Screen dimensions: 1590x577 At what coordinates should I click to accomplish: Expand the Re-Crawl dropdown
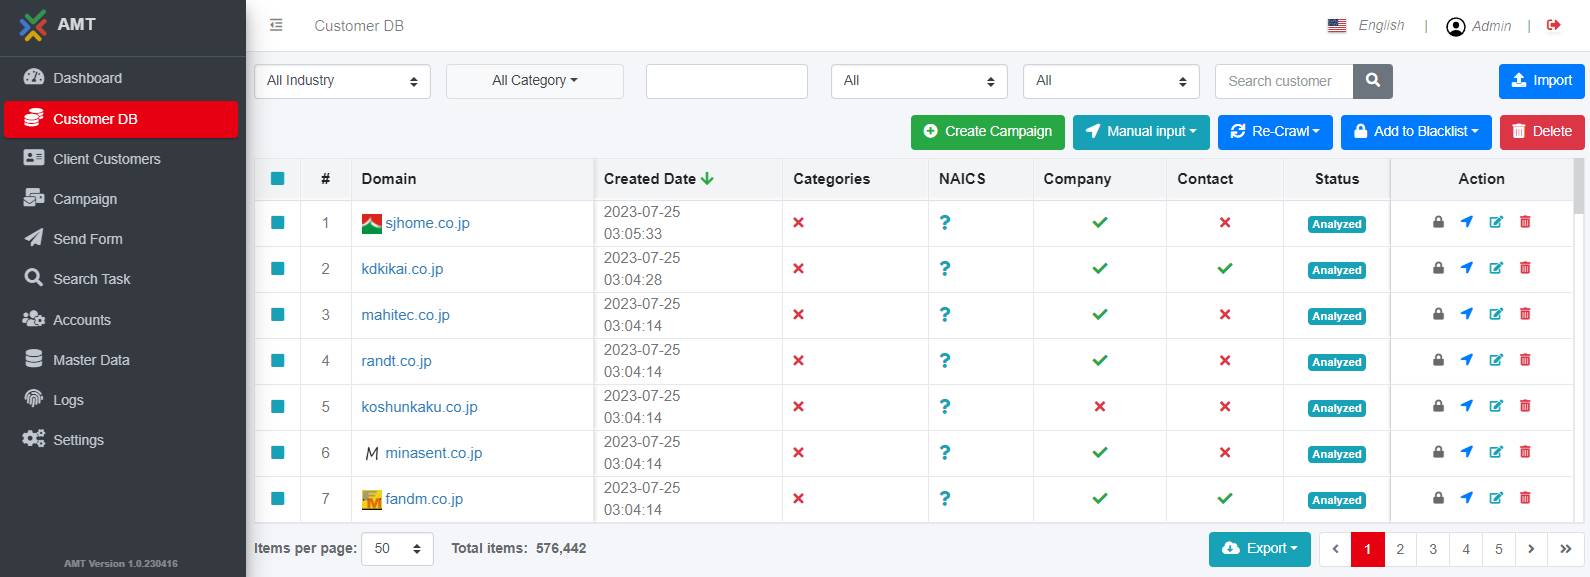[1275, 132]
